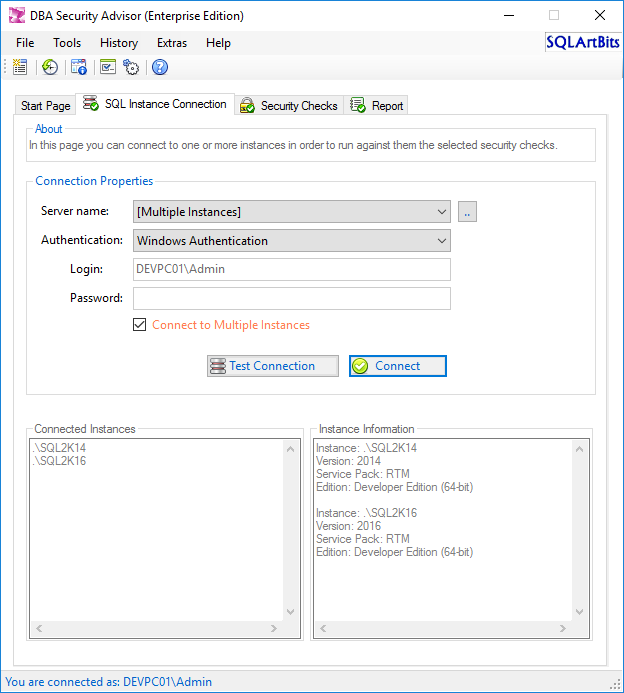Toggle Connect to Multiple Instances checkbox
624x693 pixels.
[140, 325]
